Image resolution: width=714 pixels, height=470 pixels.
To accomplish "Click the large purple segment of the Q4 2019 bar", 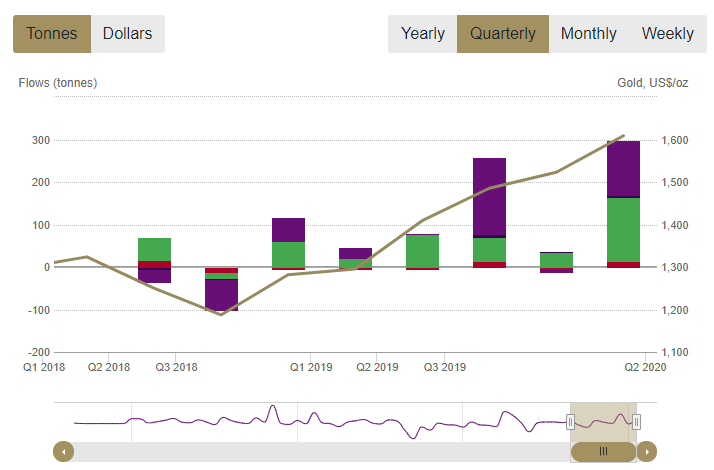I will coord(489,196).
